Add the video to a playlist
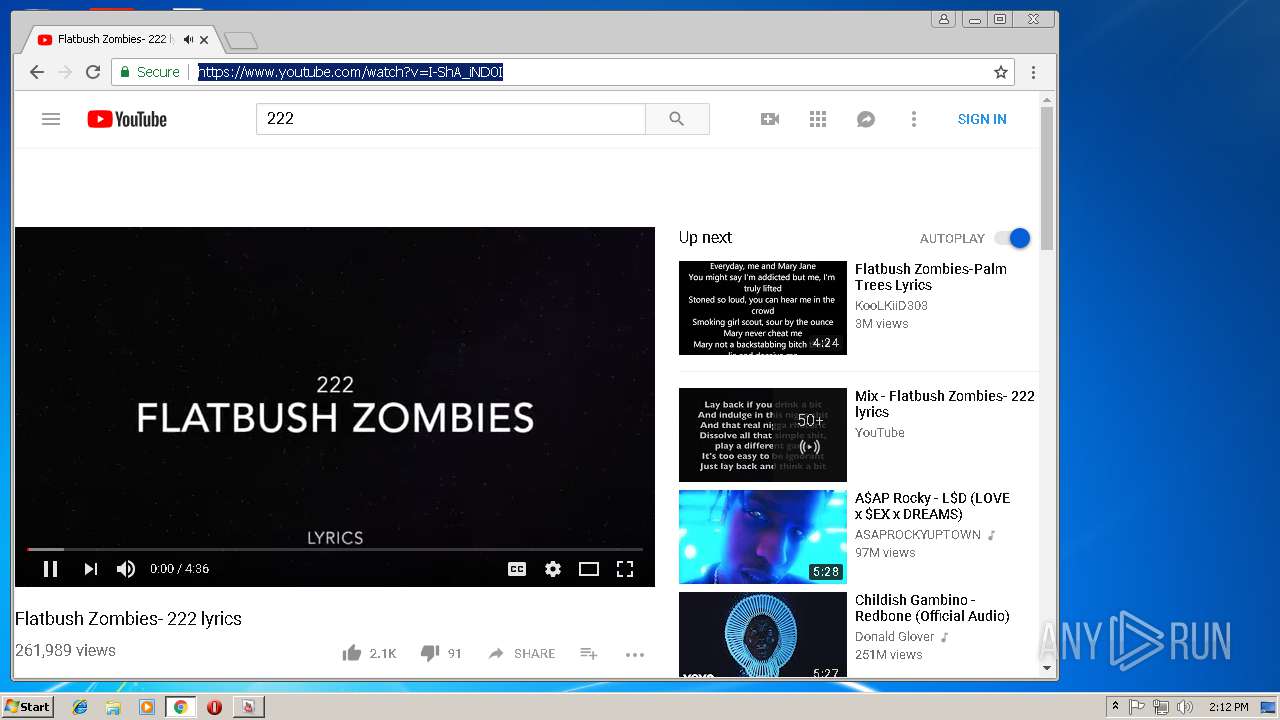This screenshot has width=1280, height=720. point(589,653)
